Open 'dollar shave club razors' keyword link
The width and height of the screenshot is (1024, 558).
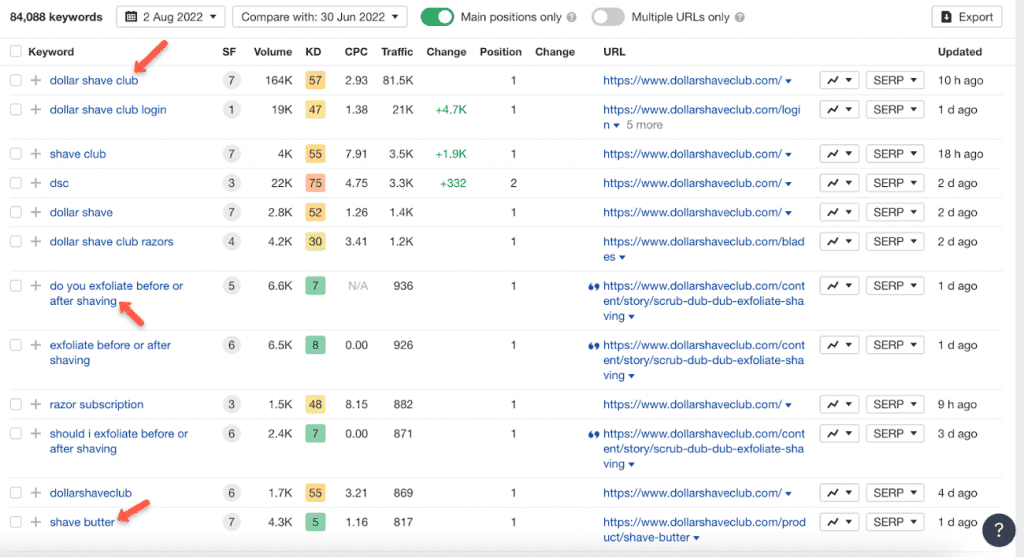(x=111, y=242)
